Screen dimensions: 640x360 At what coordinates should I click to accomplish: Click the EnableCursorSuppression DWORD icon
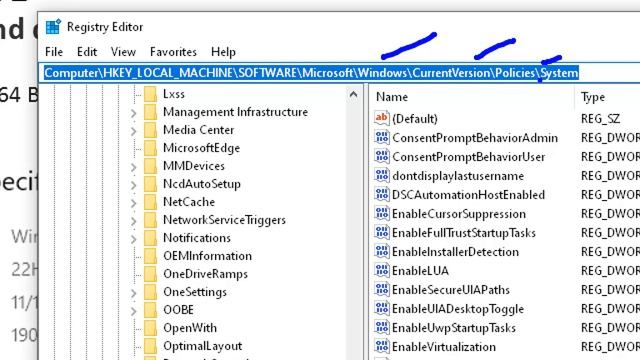click(x=382, y=213)
